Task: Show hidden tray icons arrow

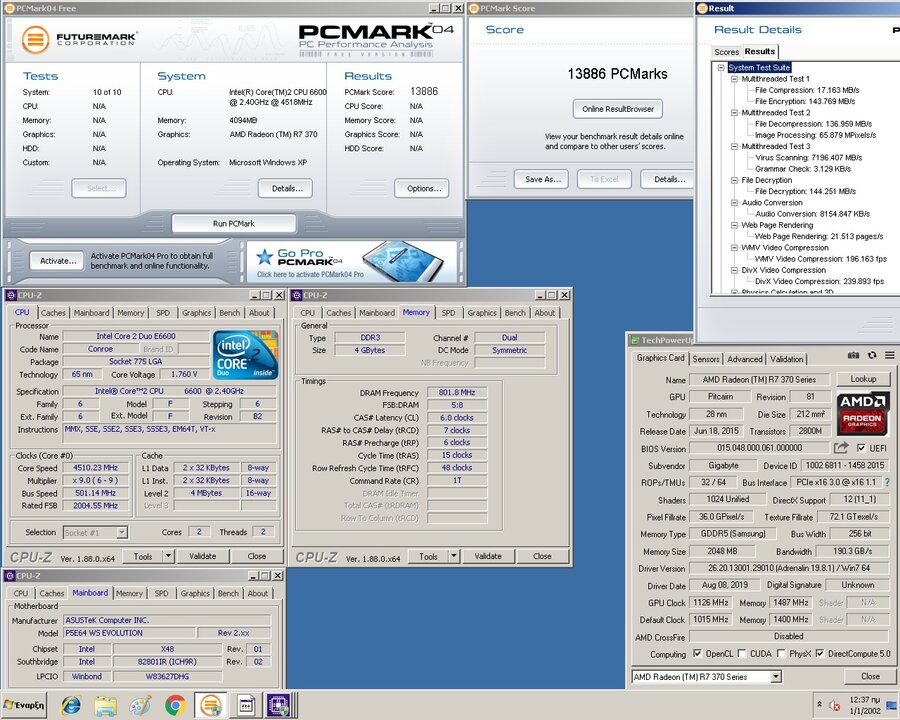Action: click(819, 704)
